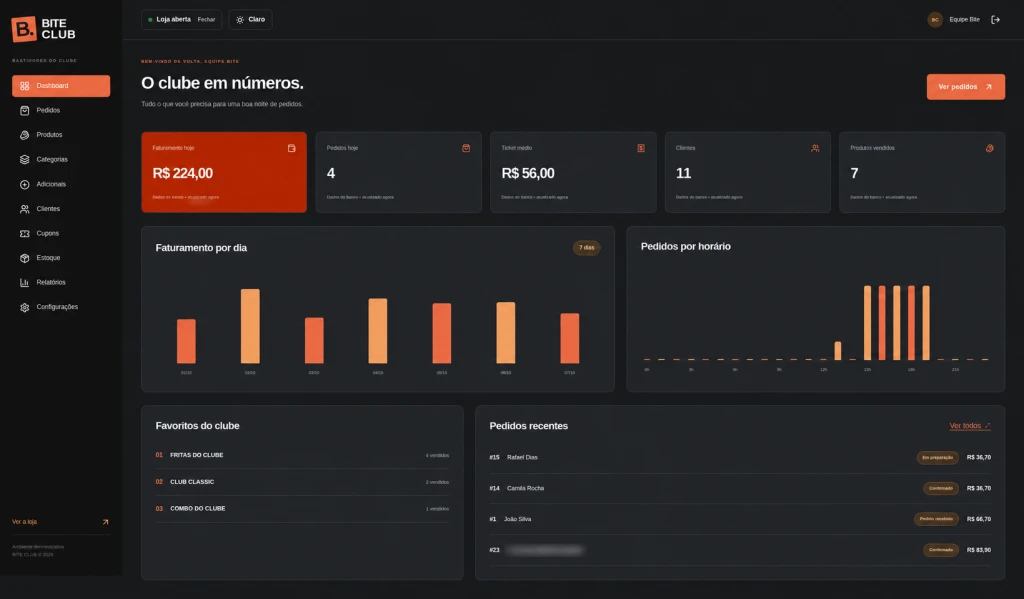Click Confirmado badge on order #23
1024x599 pixels.
(941, 549)
